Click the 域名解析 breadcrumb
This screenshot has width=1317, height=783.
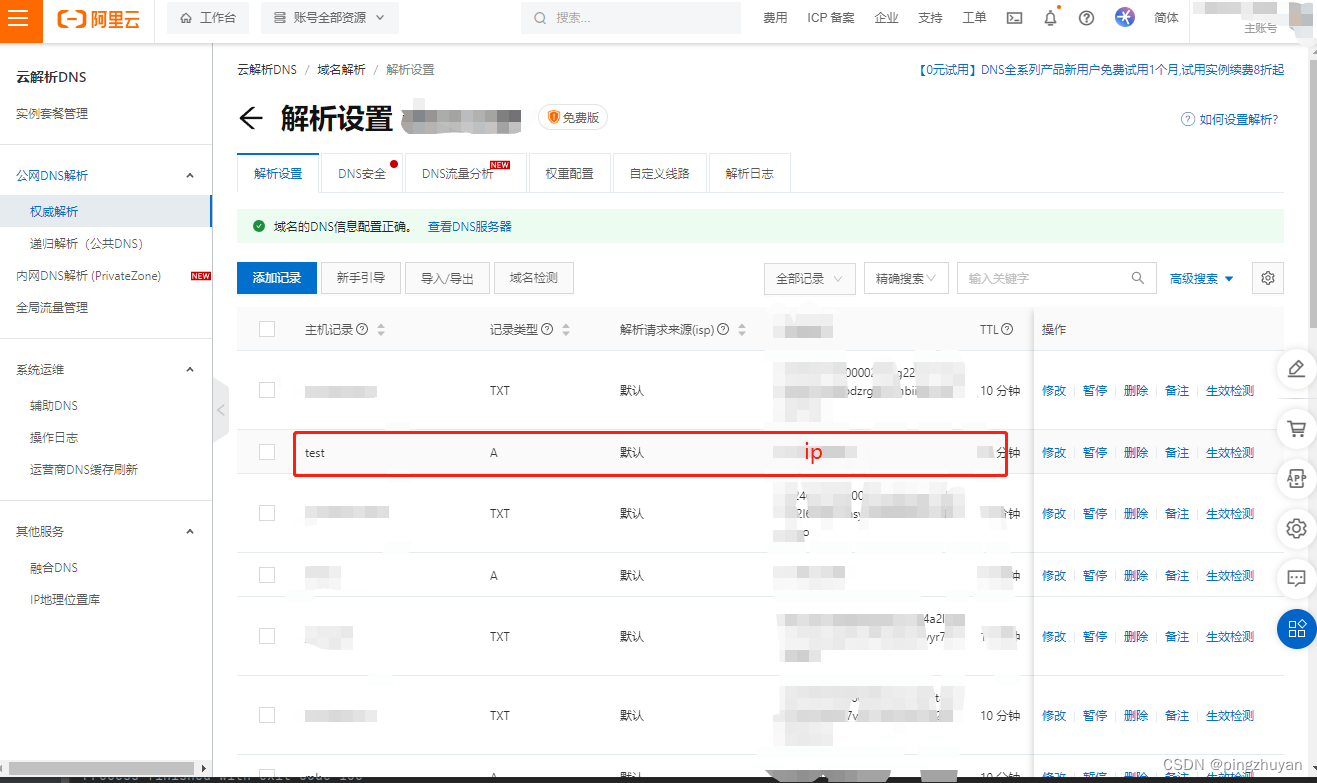pos(341,69)
